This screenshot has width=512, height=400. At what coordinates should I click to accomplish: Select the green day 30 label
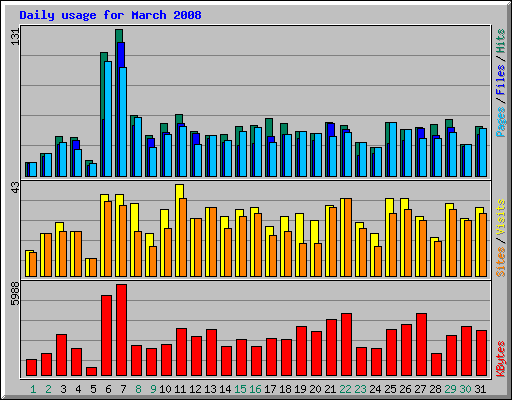tap(465, 389)
